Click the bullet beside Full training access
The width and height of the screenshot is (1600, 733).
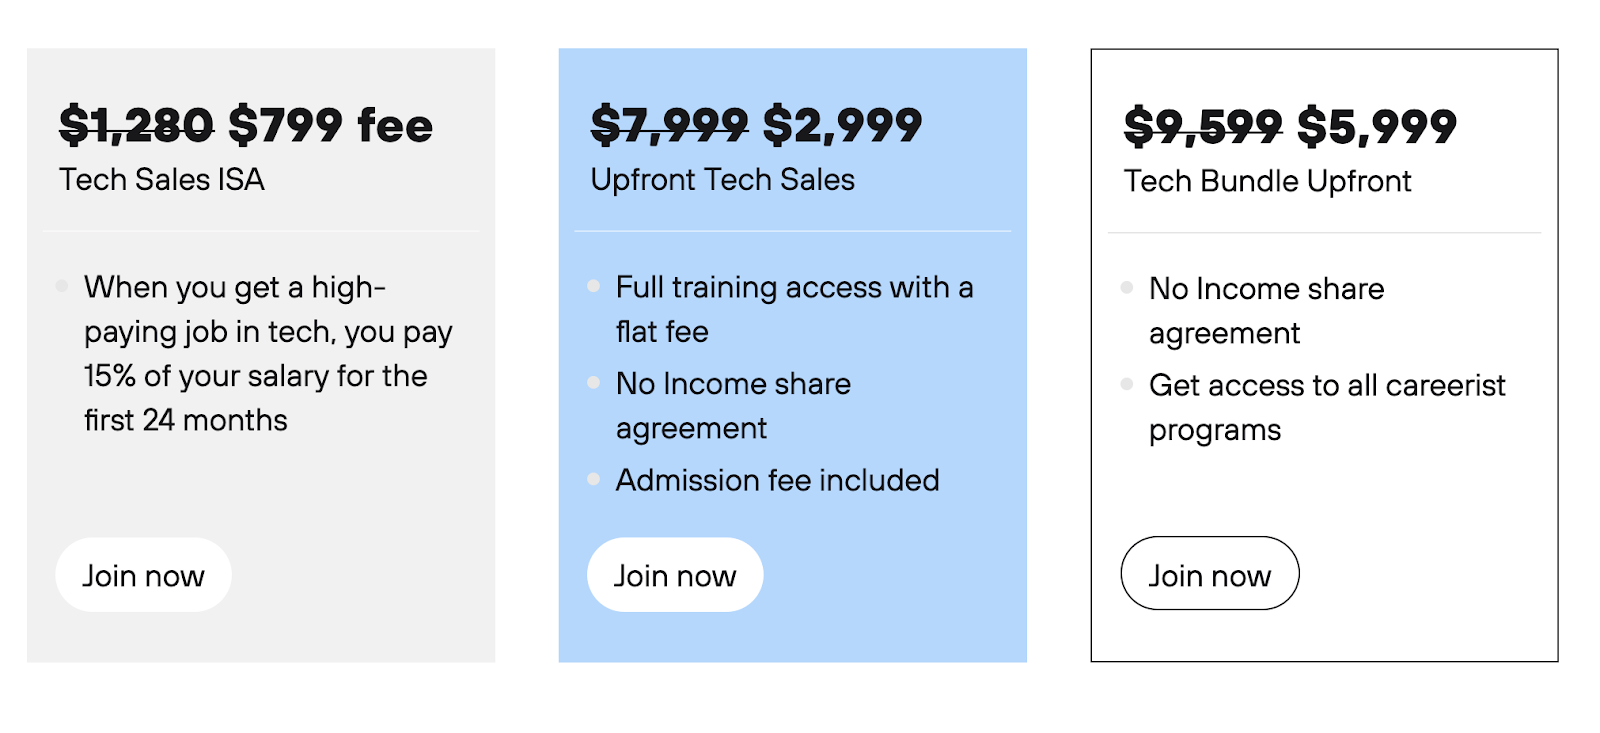tap(594, 286)
